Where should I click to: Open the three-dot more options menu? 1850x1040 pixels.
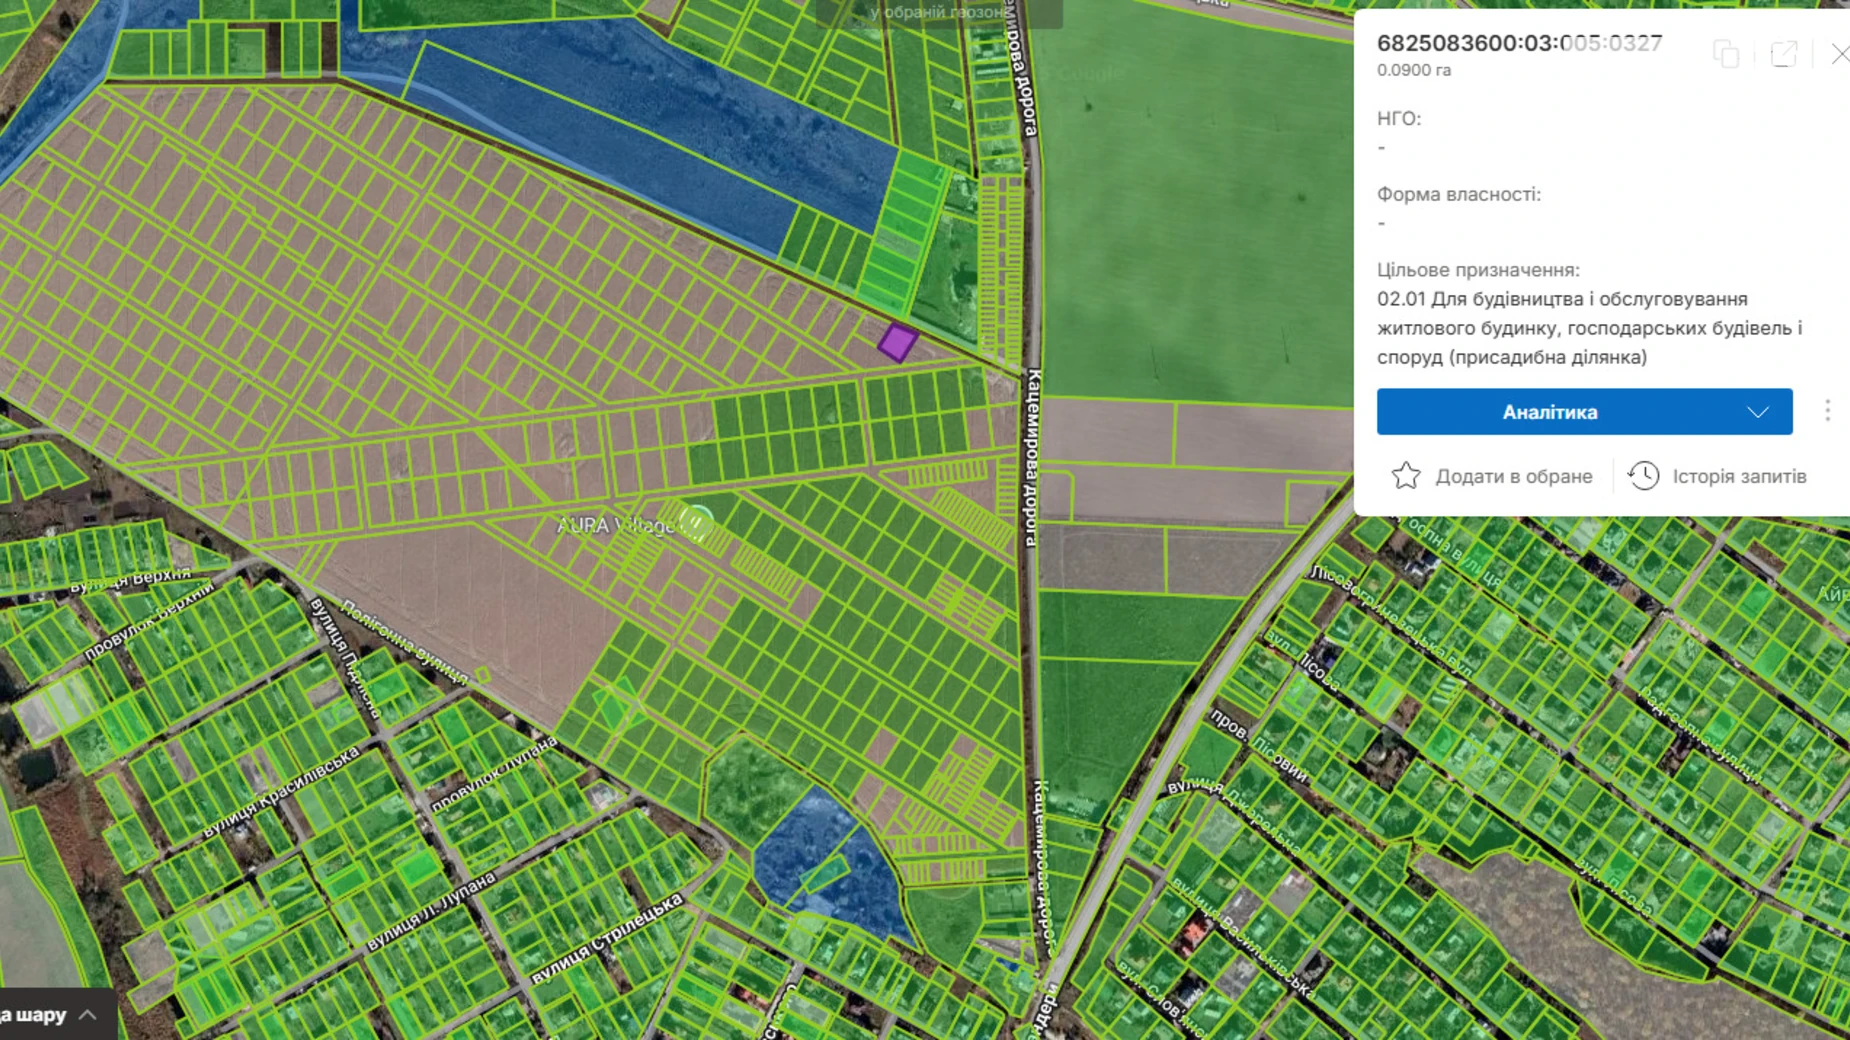[1827, 411]
